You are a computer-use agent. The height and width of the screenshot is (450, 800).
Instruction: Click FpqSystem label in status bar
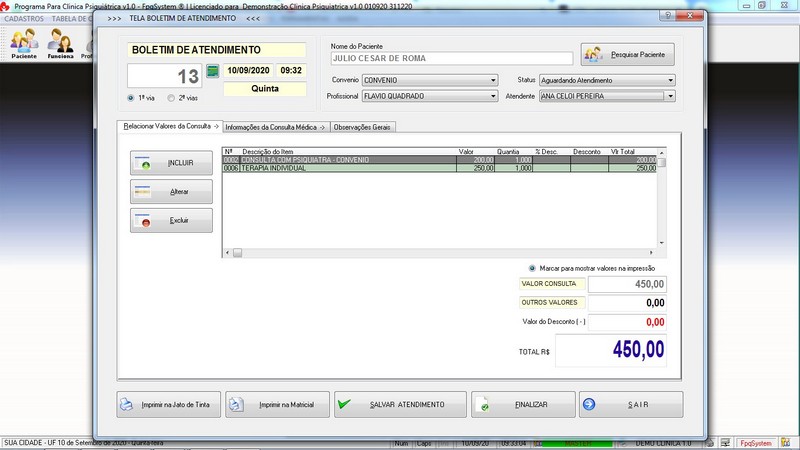click(x=756, y=443)
